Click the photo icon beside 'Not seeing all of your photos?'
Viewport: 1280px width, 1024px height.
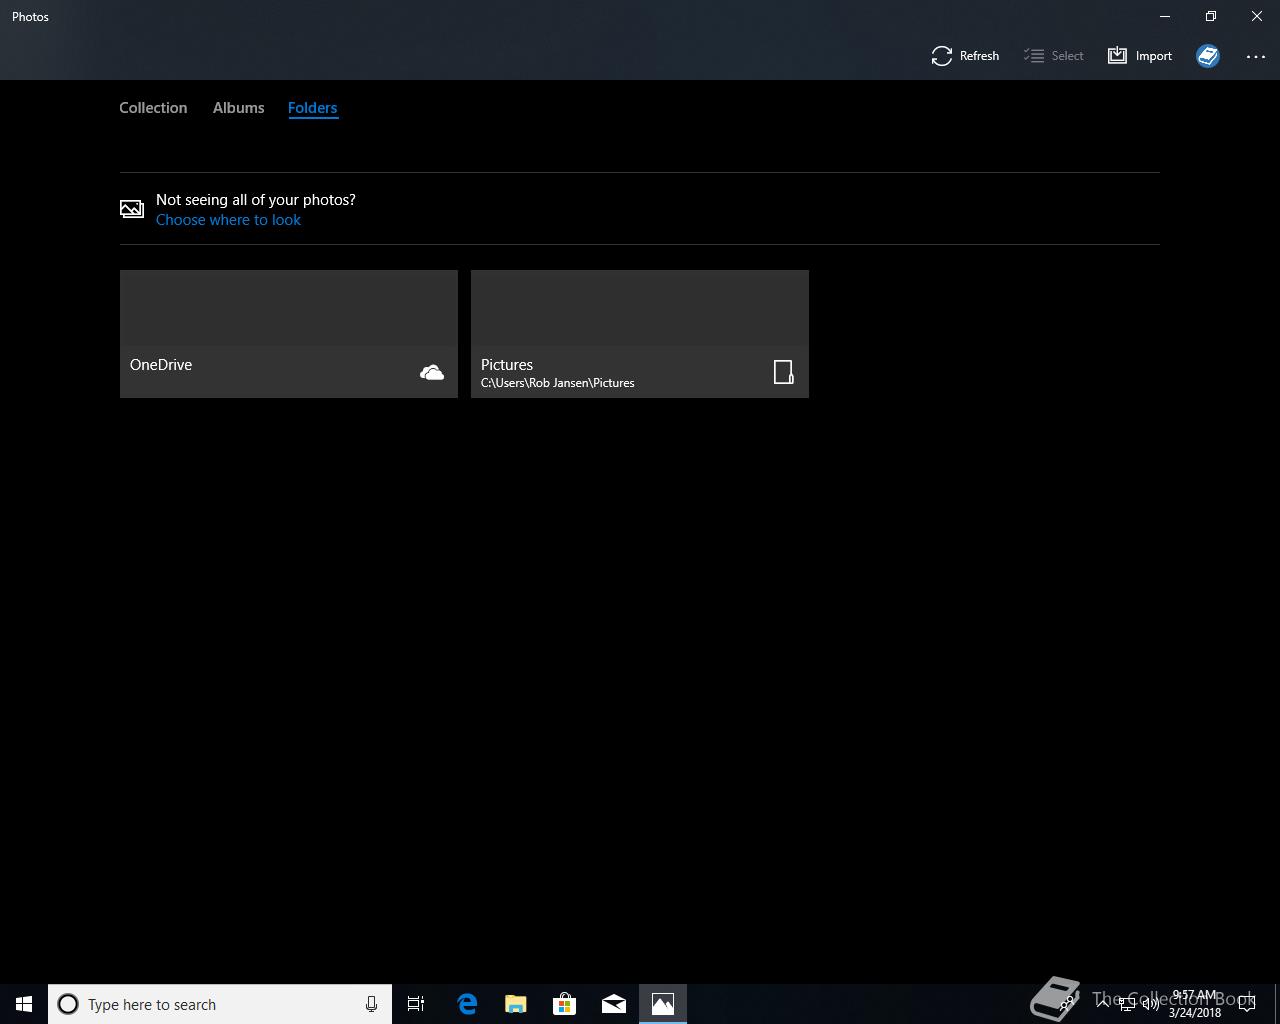132,209
